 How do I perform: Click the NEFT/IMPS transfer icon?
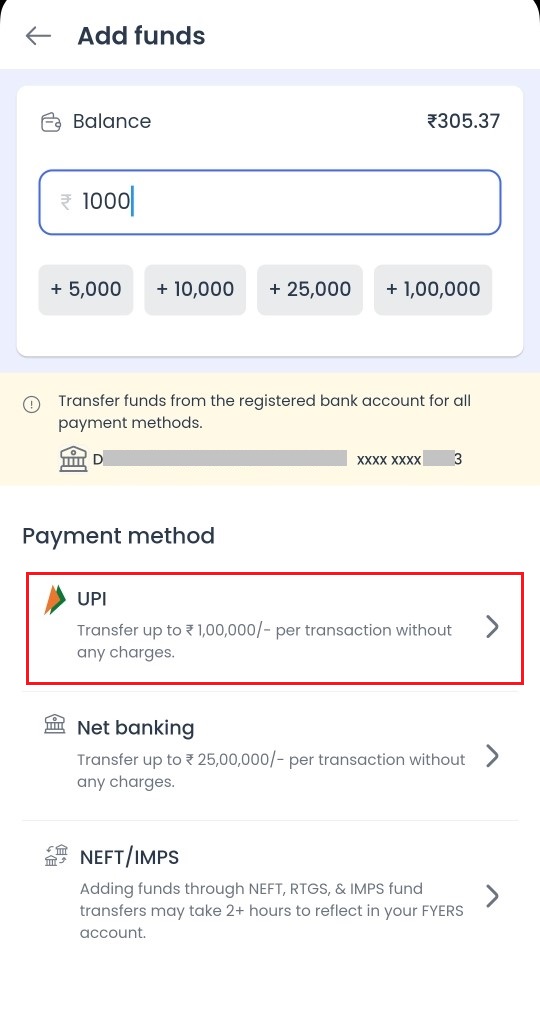[56, 855]
